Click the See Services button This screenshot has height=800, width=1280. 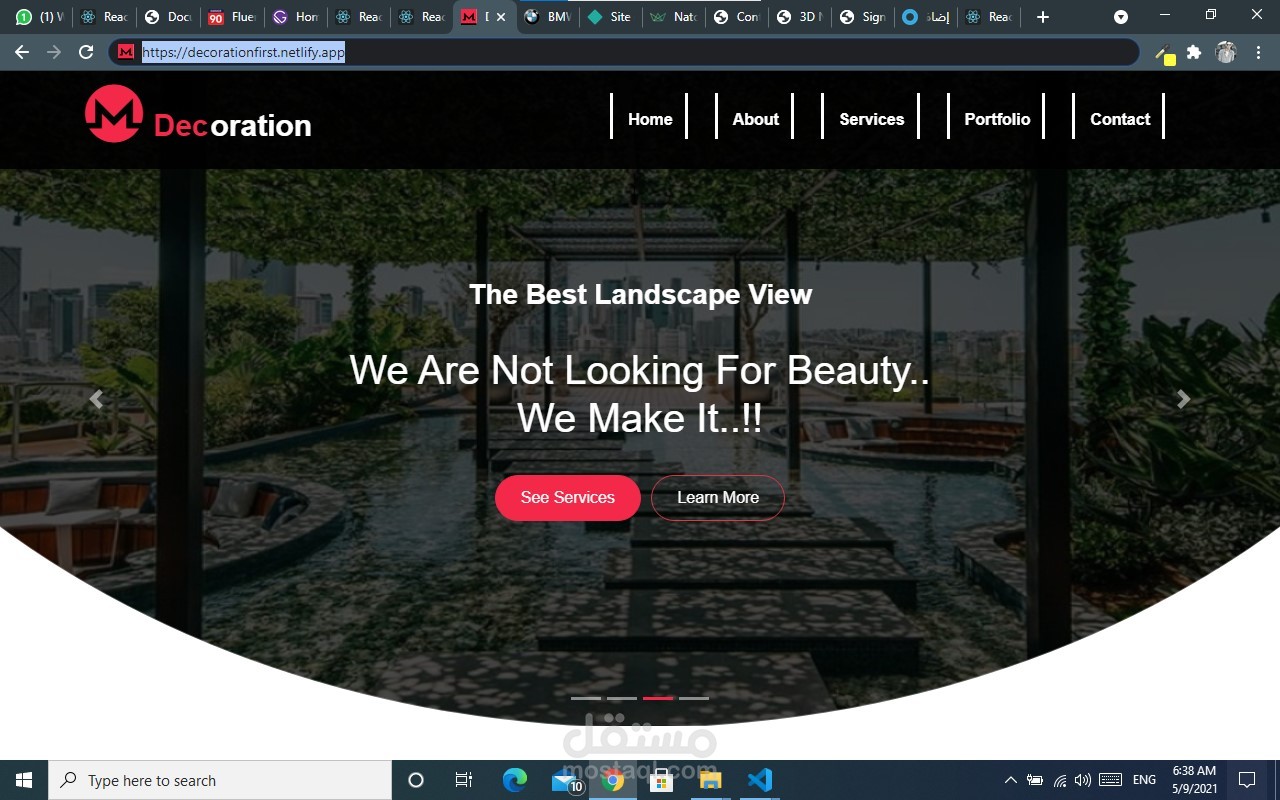coord(568,497)
